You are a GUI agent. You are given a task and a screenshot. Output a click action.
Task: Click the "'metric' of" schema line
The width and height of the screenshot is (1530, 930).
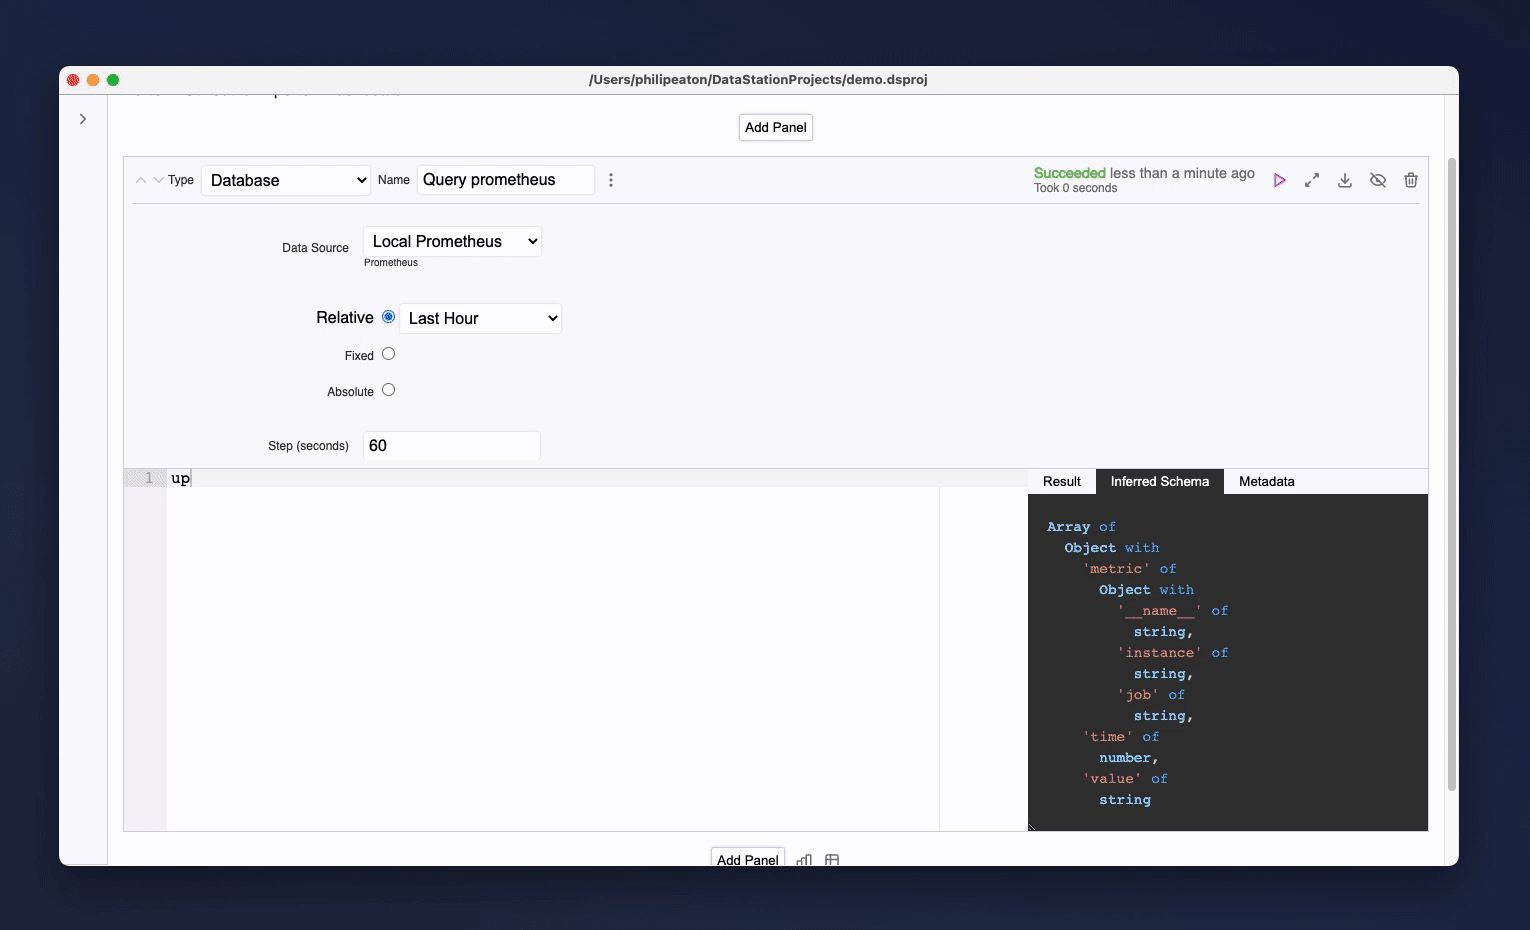[x=1129, y=569]
